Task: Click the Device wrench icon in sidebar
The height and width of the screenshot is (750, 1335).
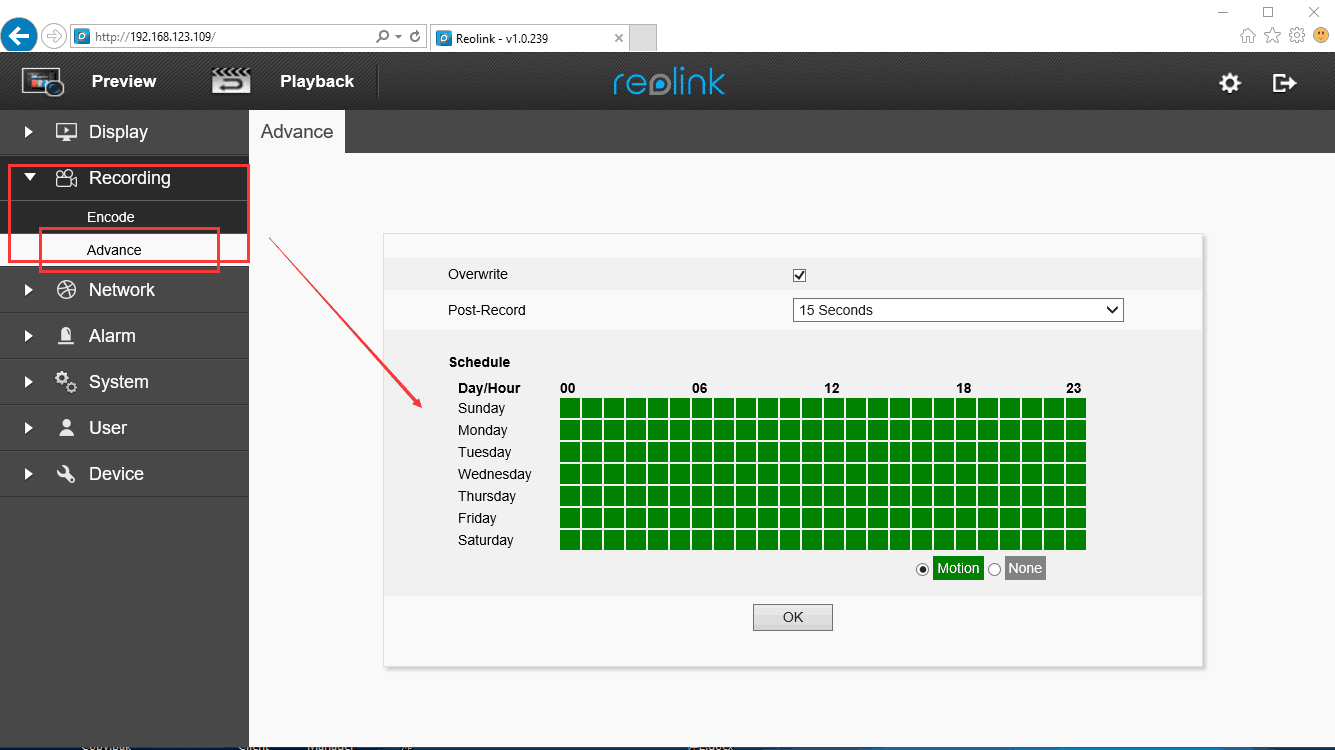Action: [66, 474]
